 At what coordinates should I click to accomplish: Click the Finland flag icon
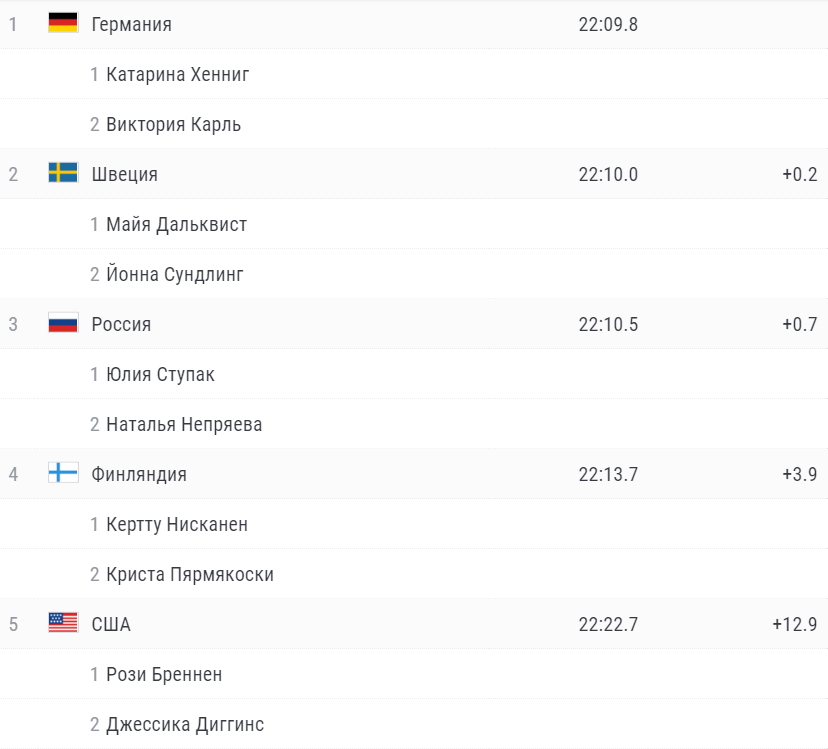(x=63, y=473)
